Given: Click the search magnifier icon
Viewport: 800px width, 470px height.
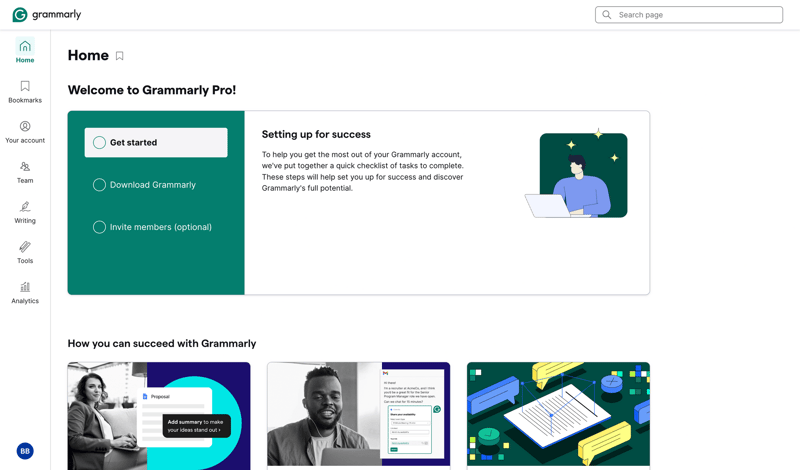Looking at the screenshot, I should [x=607, y=15].
